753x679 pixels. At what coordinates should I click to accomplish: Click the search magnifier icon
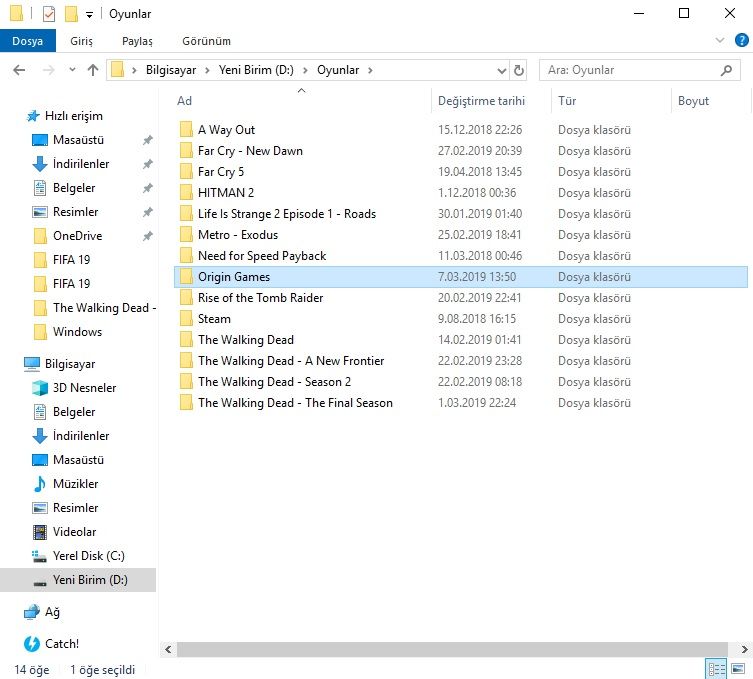pos(727,71)
